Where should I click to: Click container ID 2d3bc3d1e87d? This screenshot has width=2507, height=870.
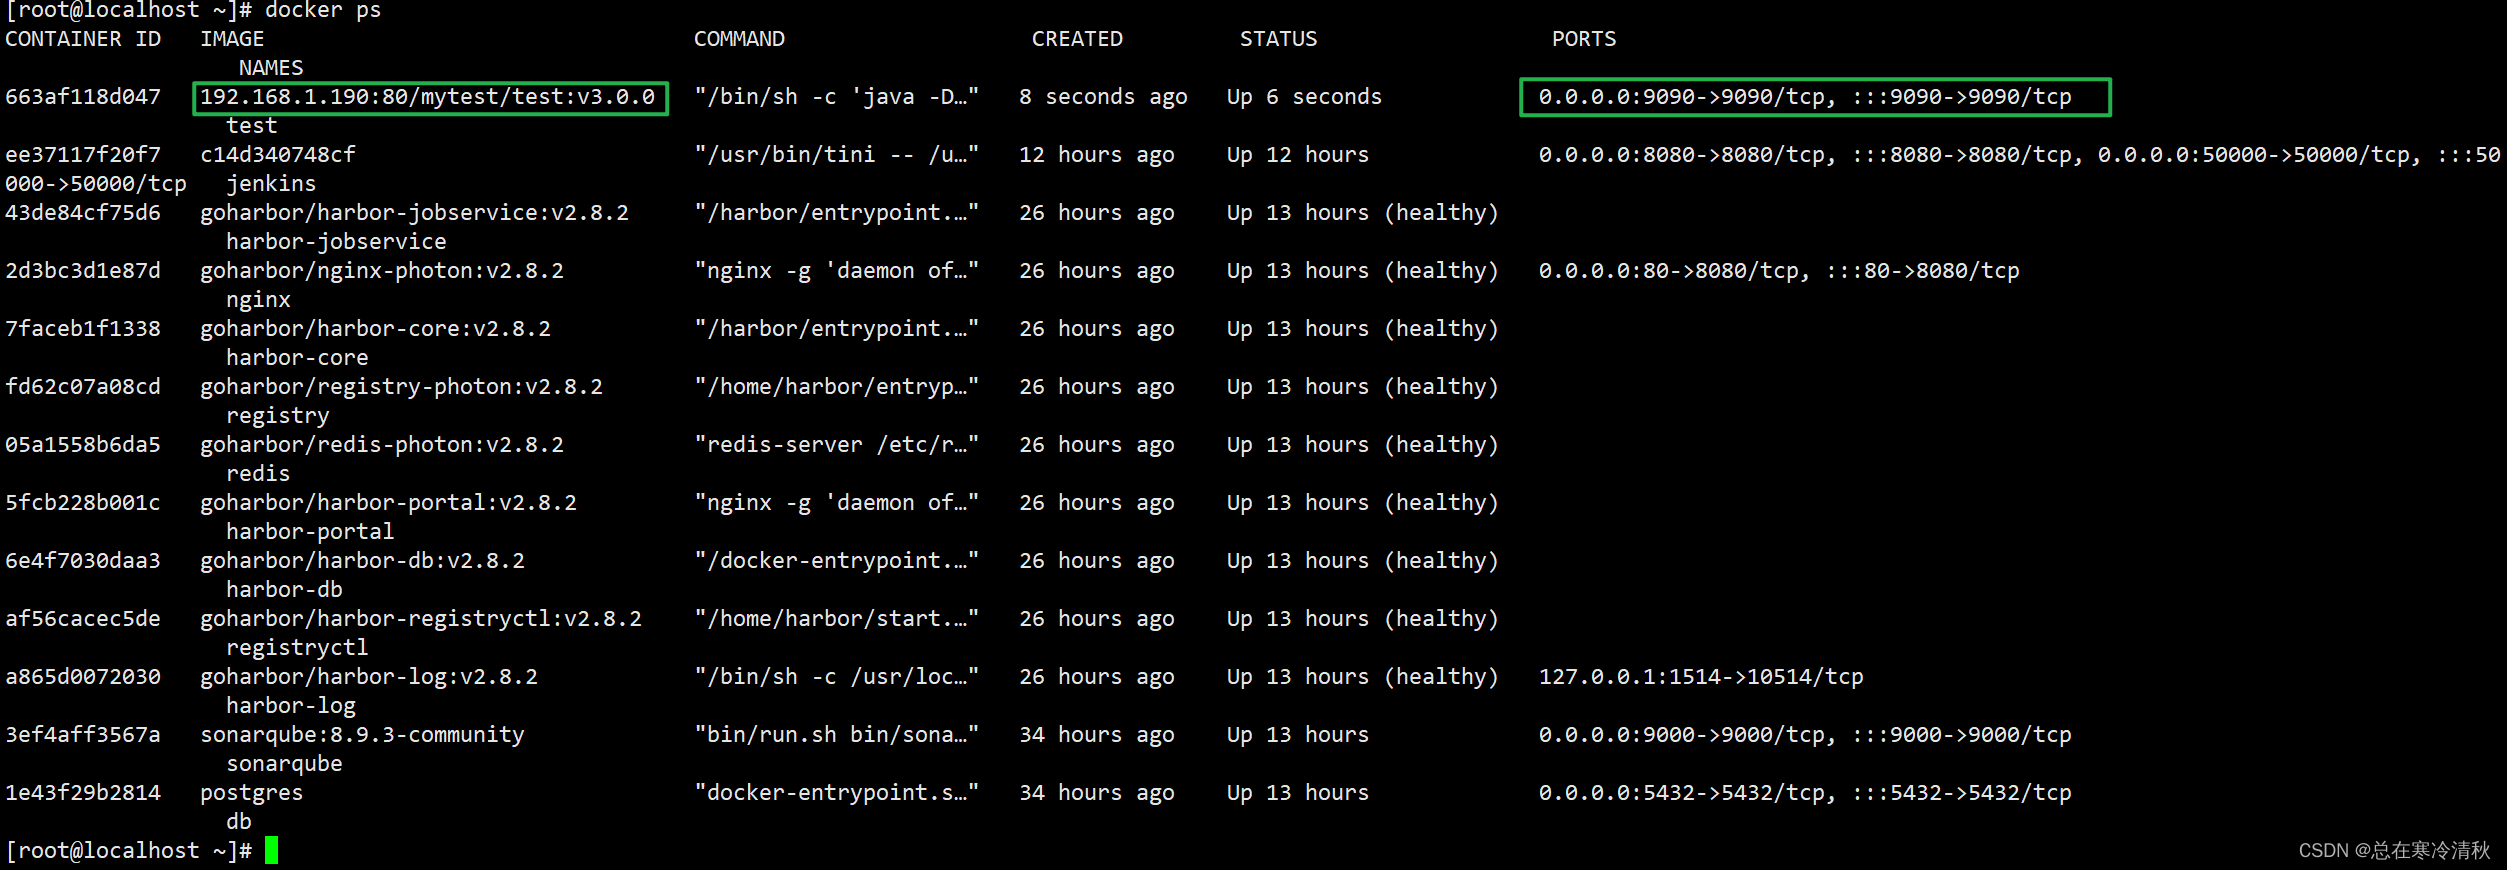point(83,271)
